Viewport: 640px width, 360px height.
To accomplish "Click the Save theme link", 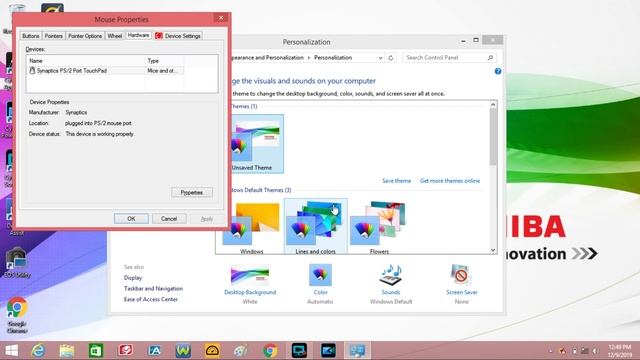I will pyautogui.click(x=396, y=181).
